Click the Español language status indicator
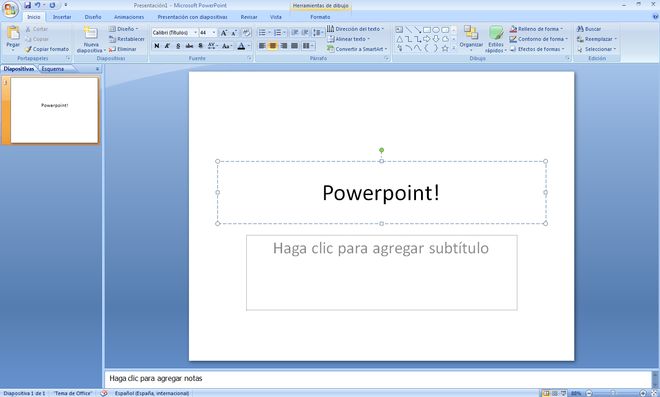The width and height of the screenshot is (660, 397). [152, 393]
